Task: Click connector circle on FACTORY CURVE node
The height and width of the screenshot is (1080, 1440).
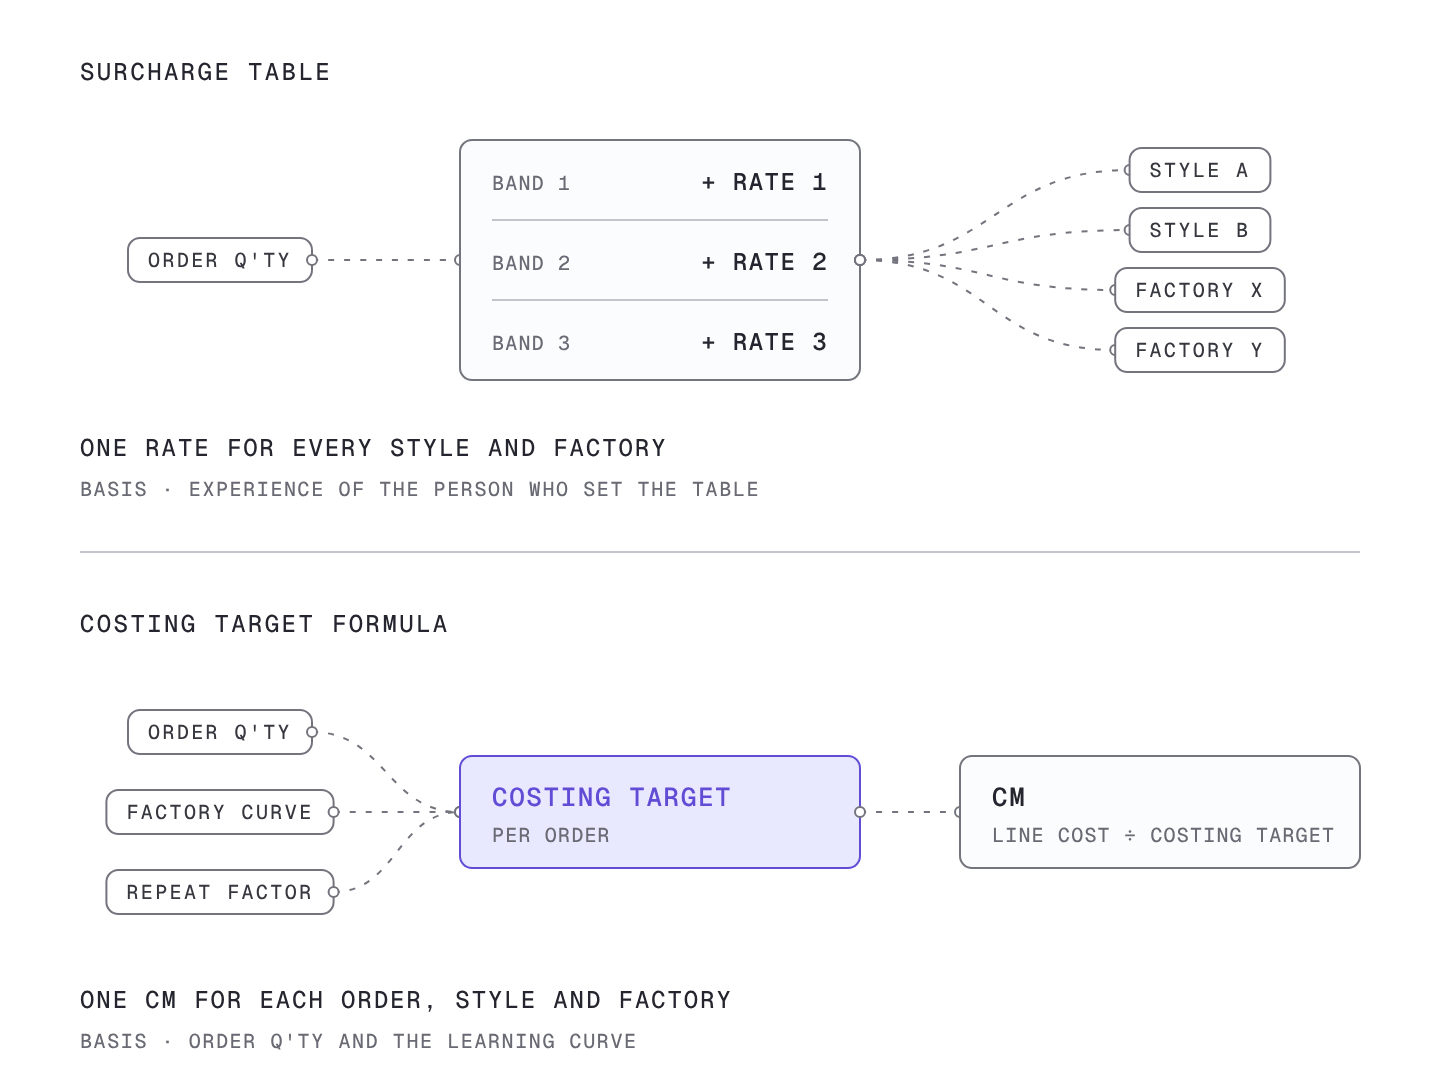Action: (x=334, y=812)
